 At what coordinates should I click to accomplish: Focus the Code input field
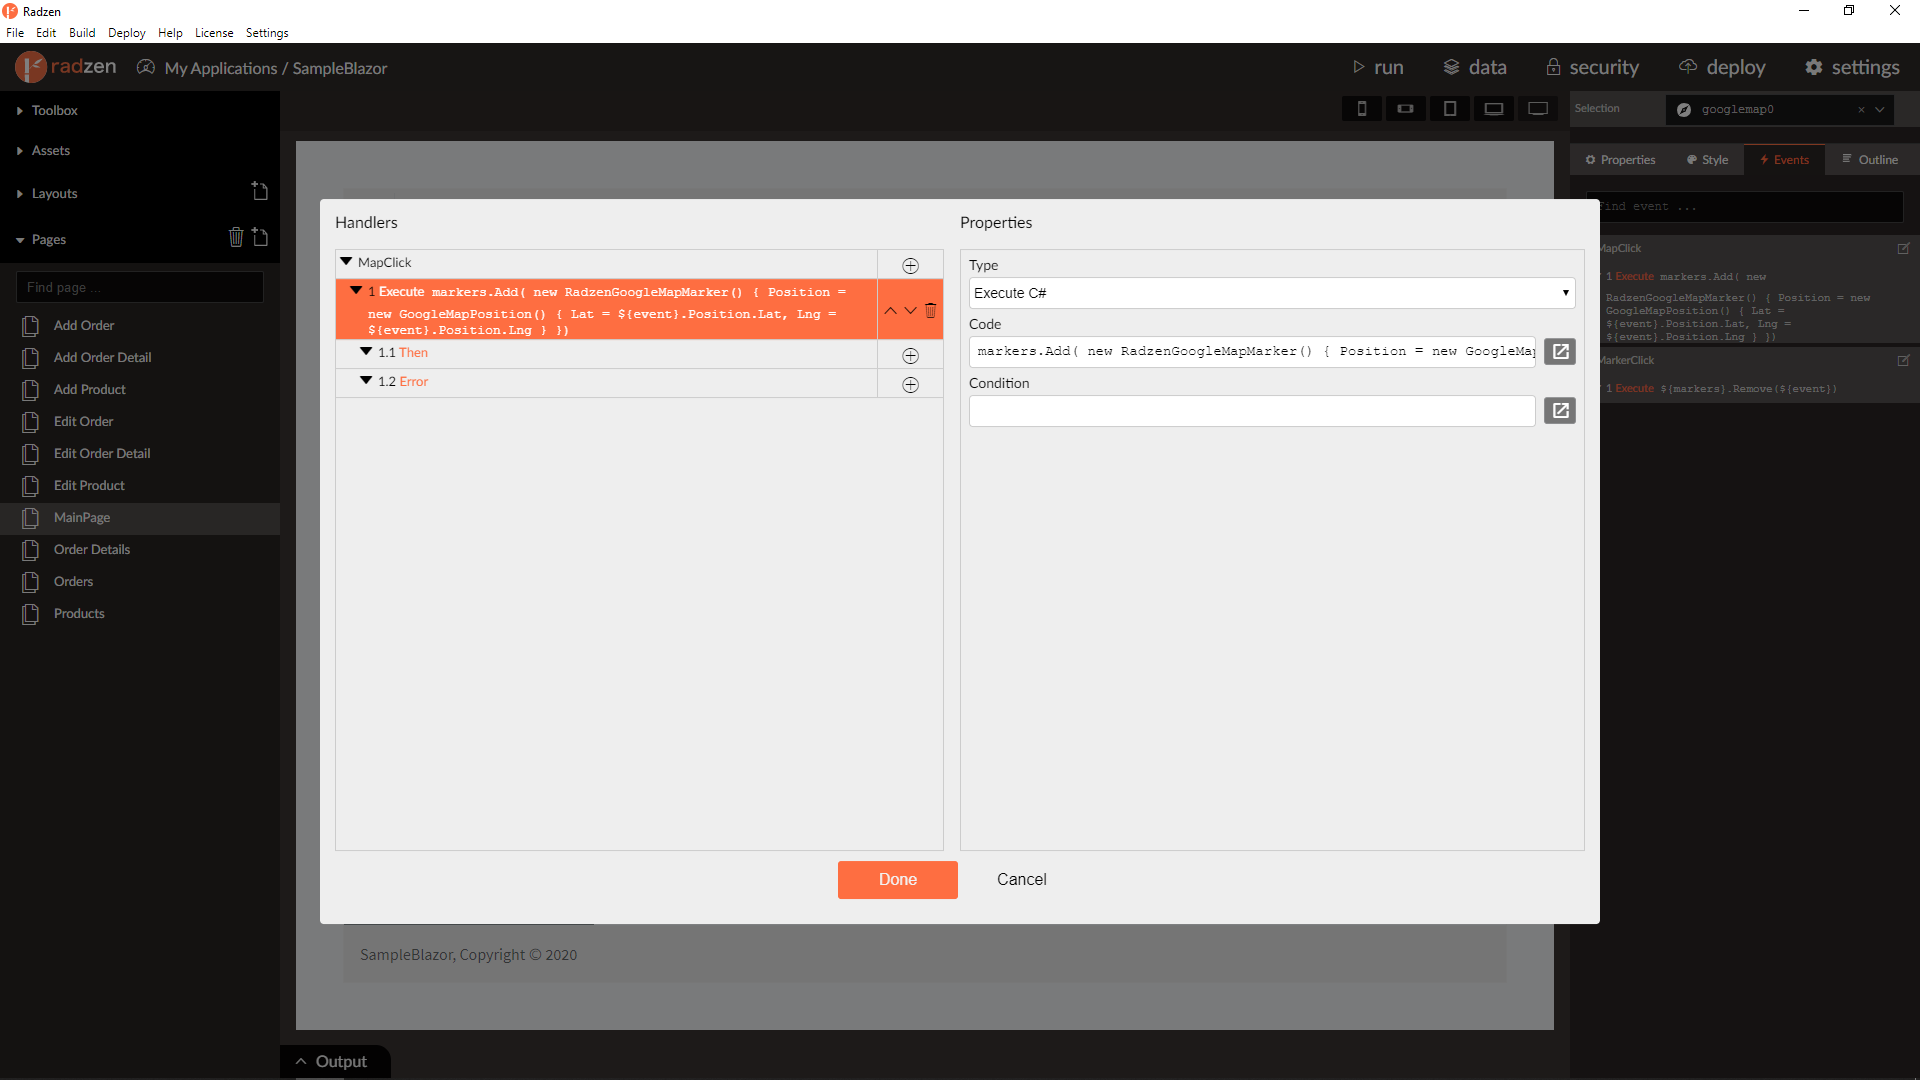click(1252, 351)
